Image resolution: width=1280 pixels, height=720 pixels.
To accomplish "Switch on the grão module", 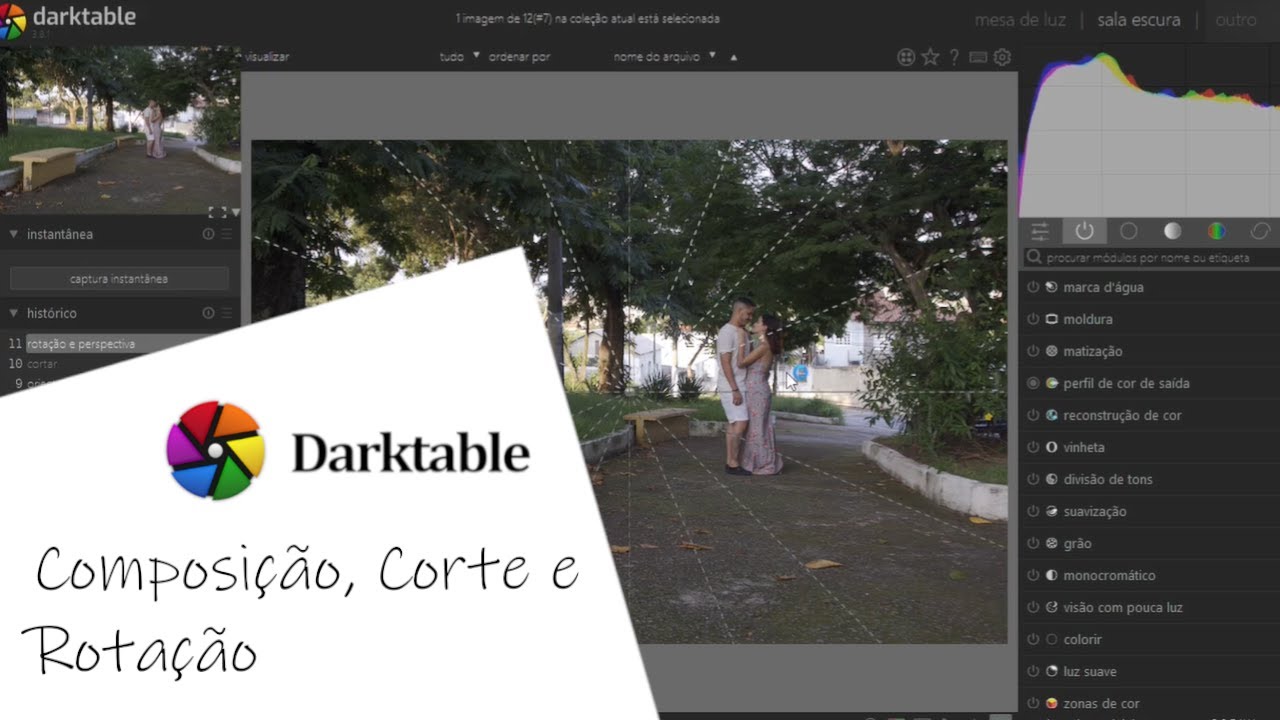I will (x=1033, y=543).
